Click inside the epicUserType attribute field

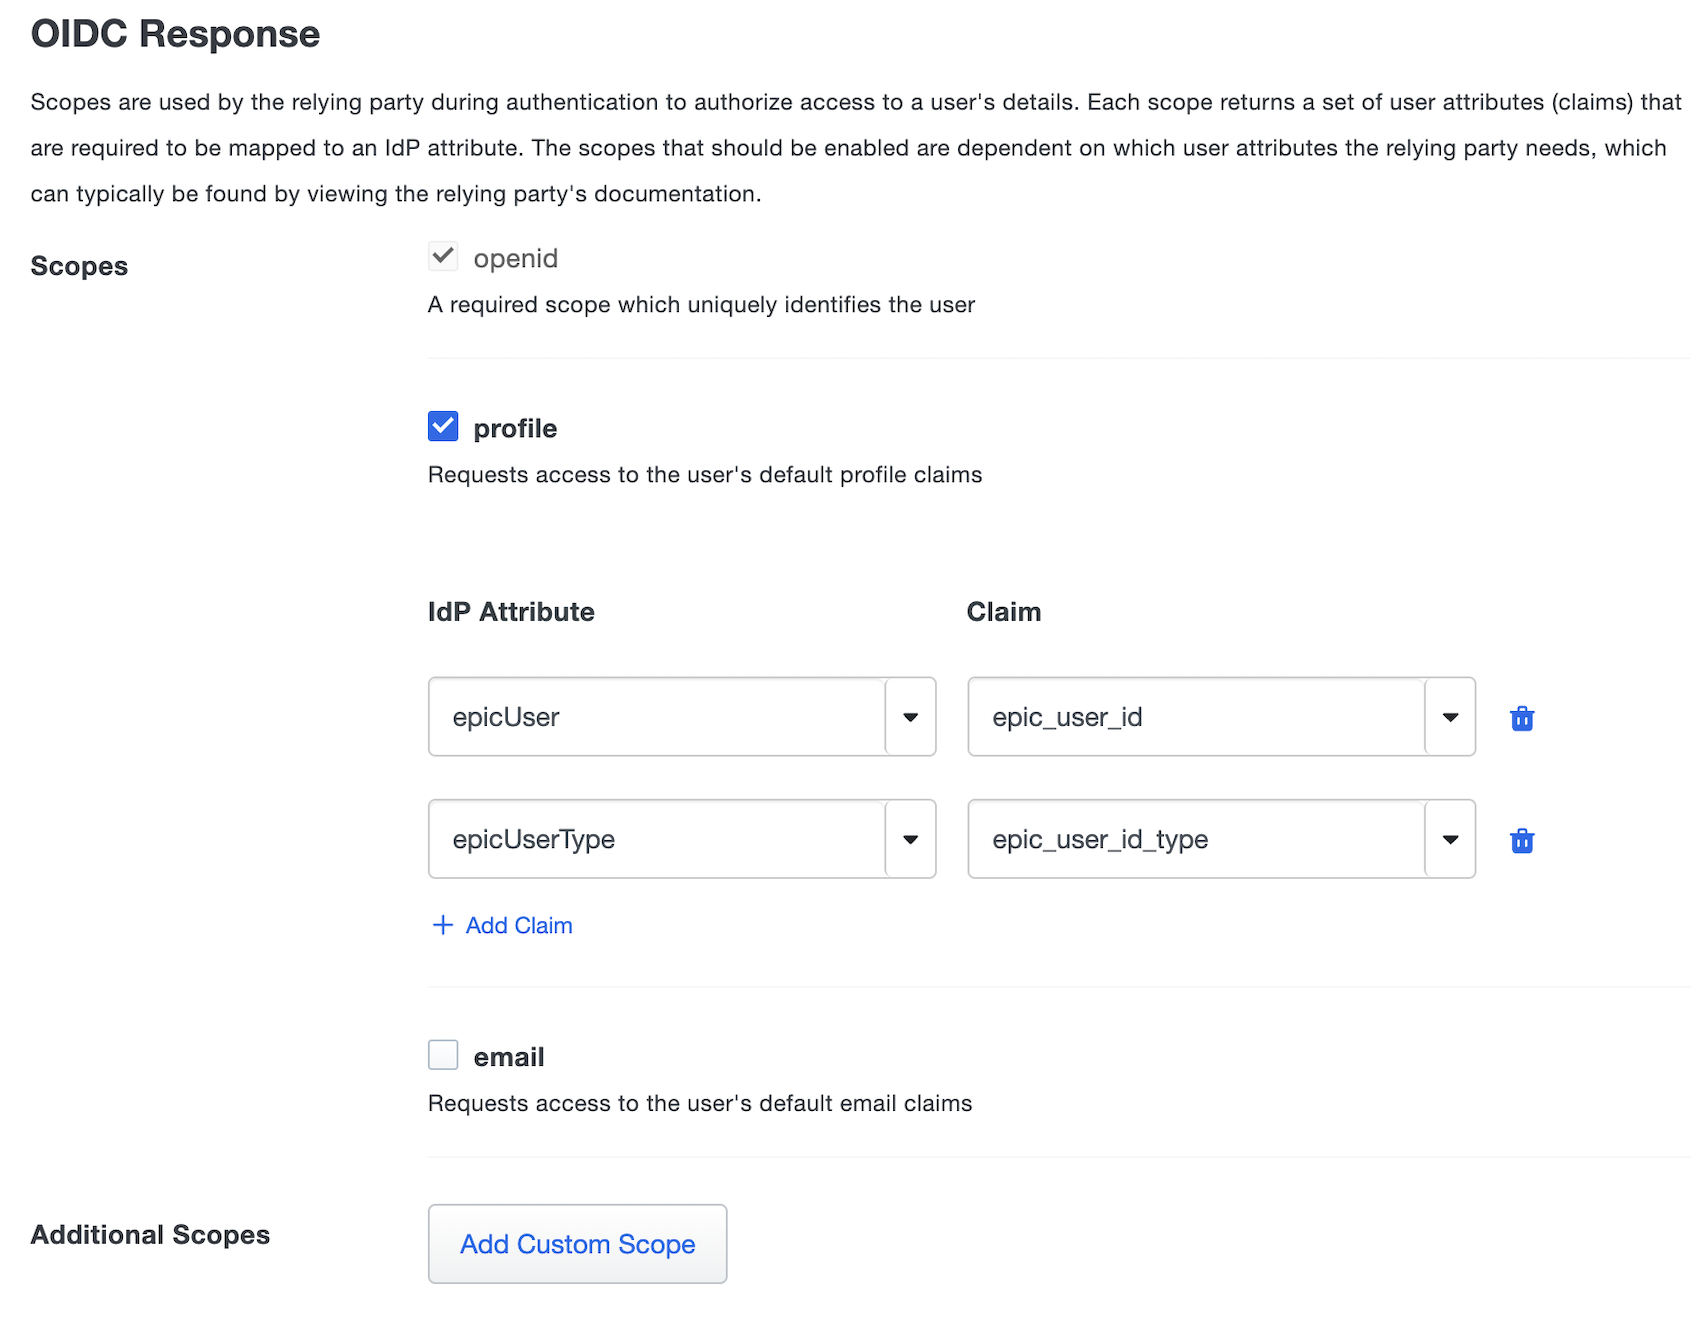pyautogui.click(x=650, y=840)
